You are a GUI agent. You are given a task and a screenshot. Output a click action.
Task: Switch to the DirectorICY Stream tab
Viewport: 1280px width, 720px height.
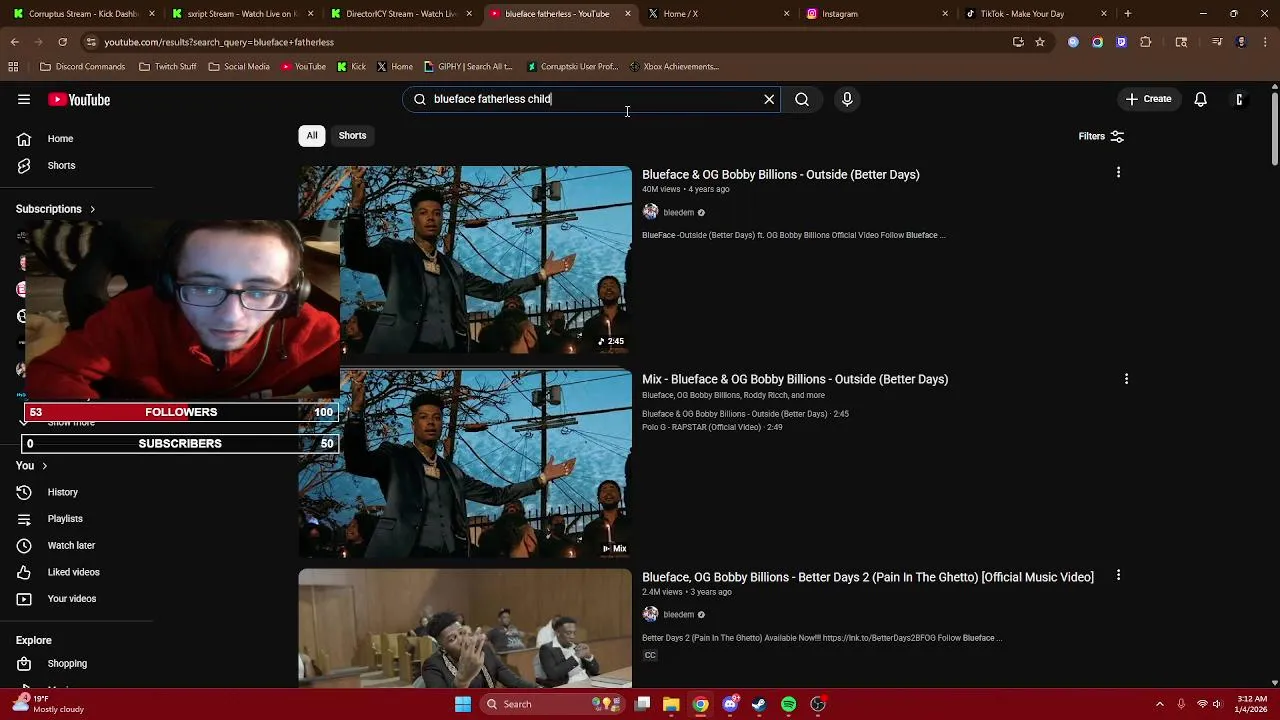pyautogui.click(x=401, y=14)
